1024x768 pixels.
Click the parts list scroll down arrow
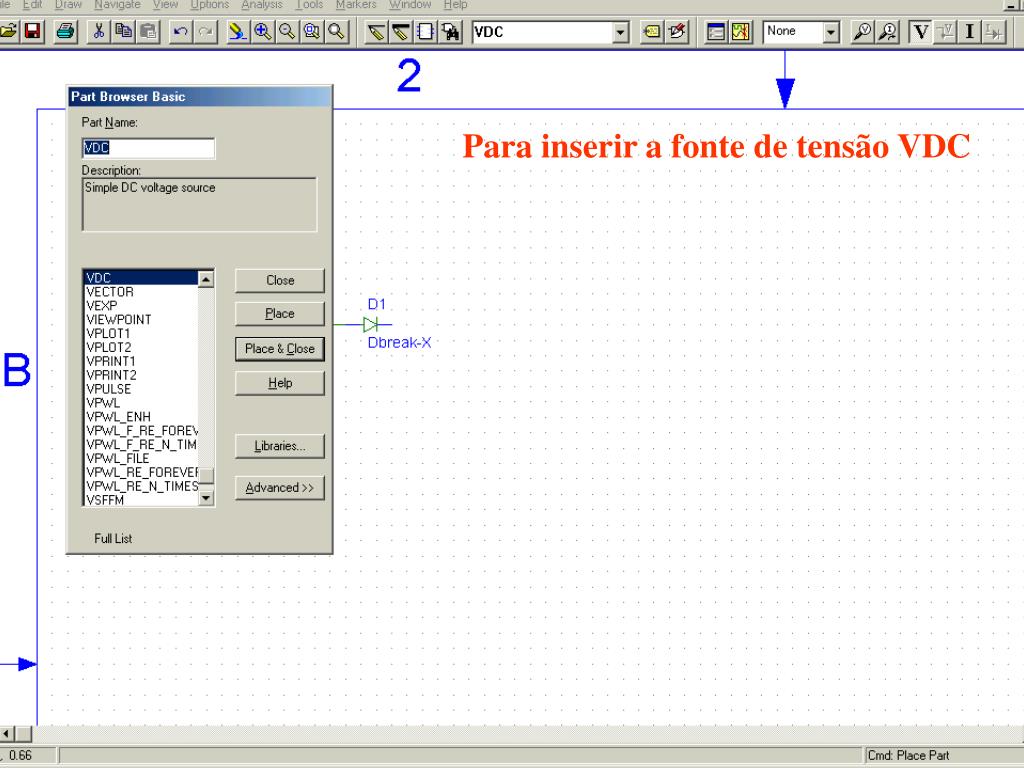(x=206, y=498)
